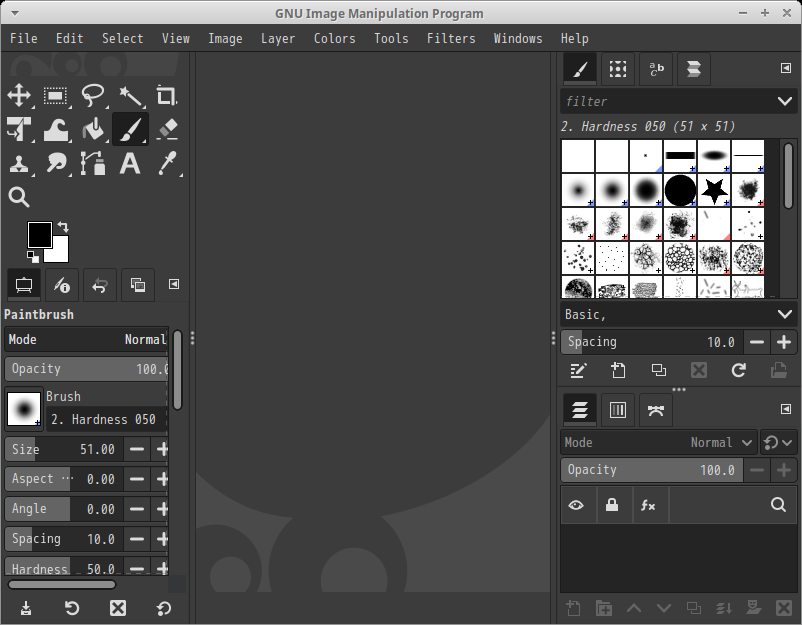Expand the brush filter dropdown arrow
The image size is (802, 625).
[785, 101]
